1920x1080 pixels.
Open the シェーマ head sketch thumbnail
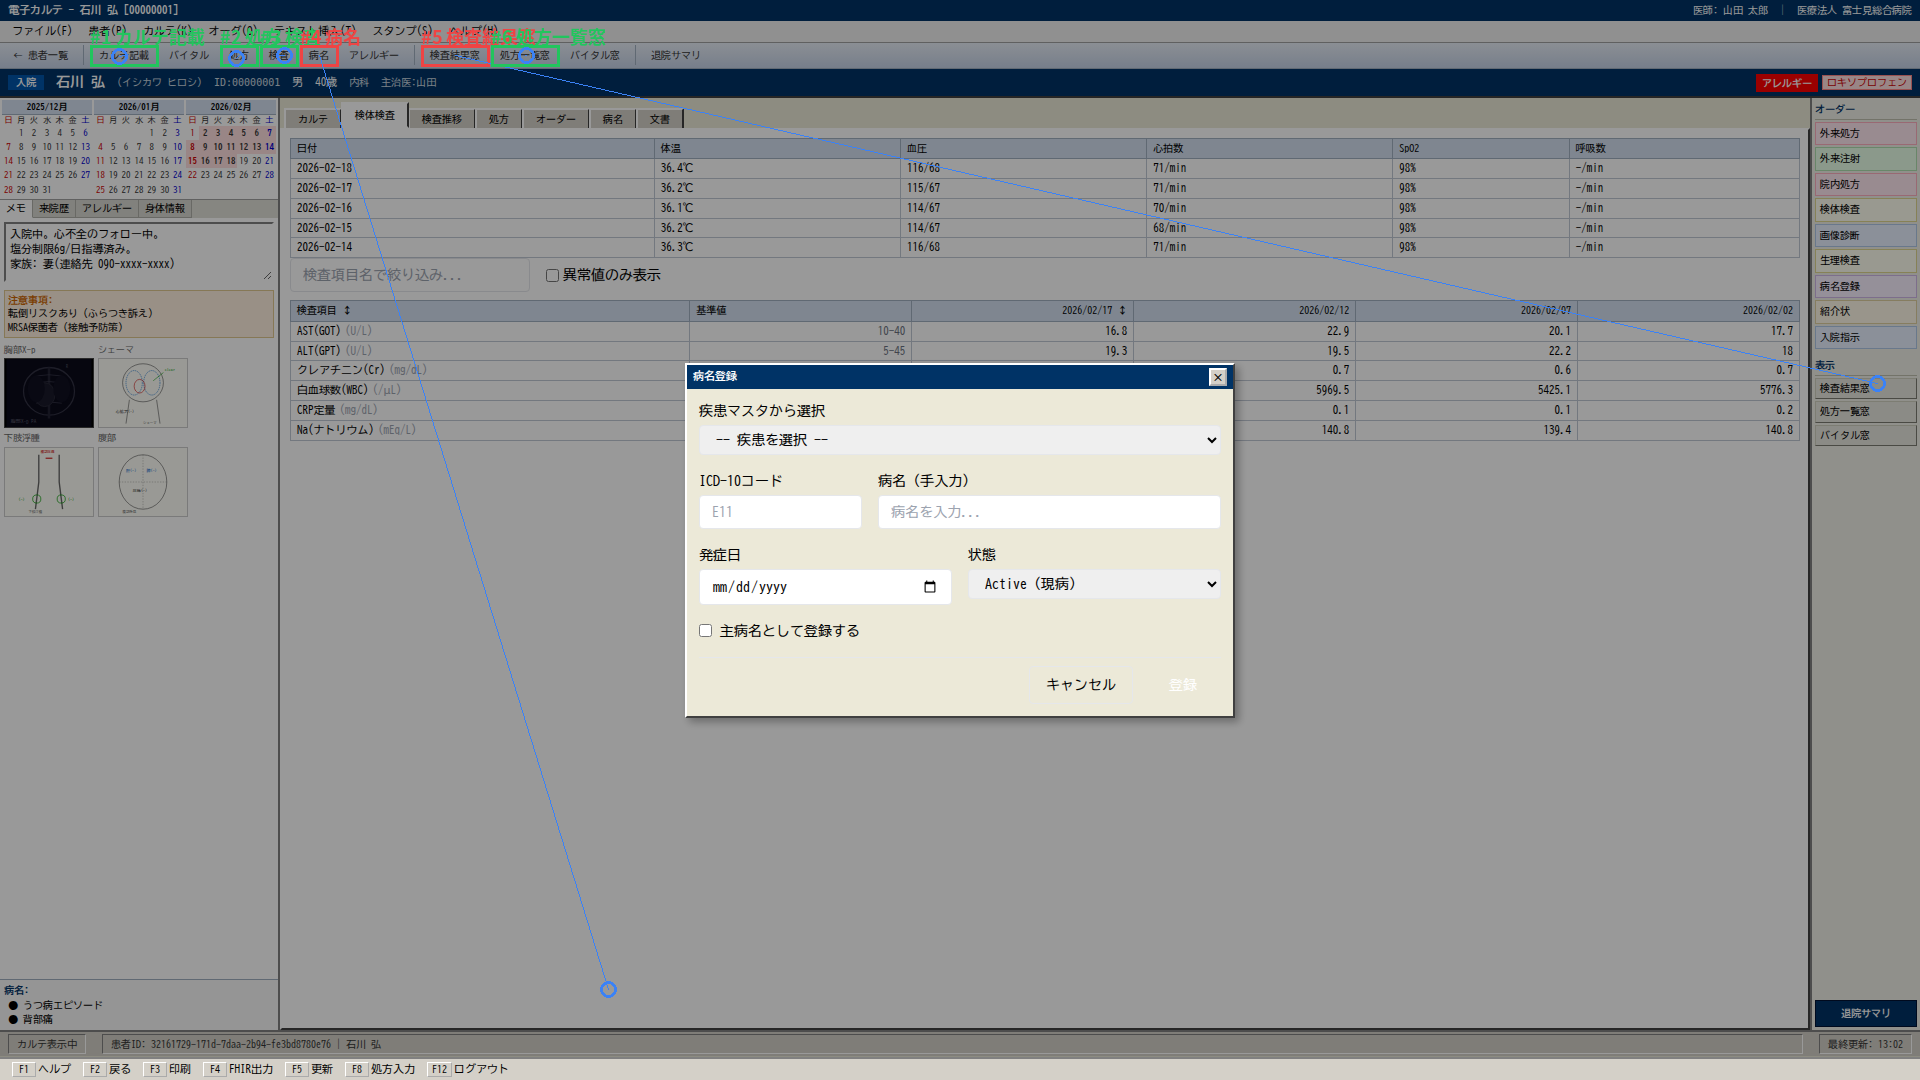143,393
